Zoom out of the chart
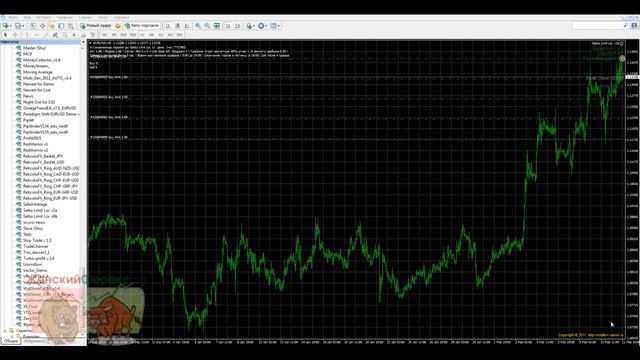 click(x=207, y=26)
